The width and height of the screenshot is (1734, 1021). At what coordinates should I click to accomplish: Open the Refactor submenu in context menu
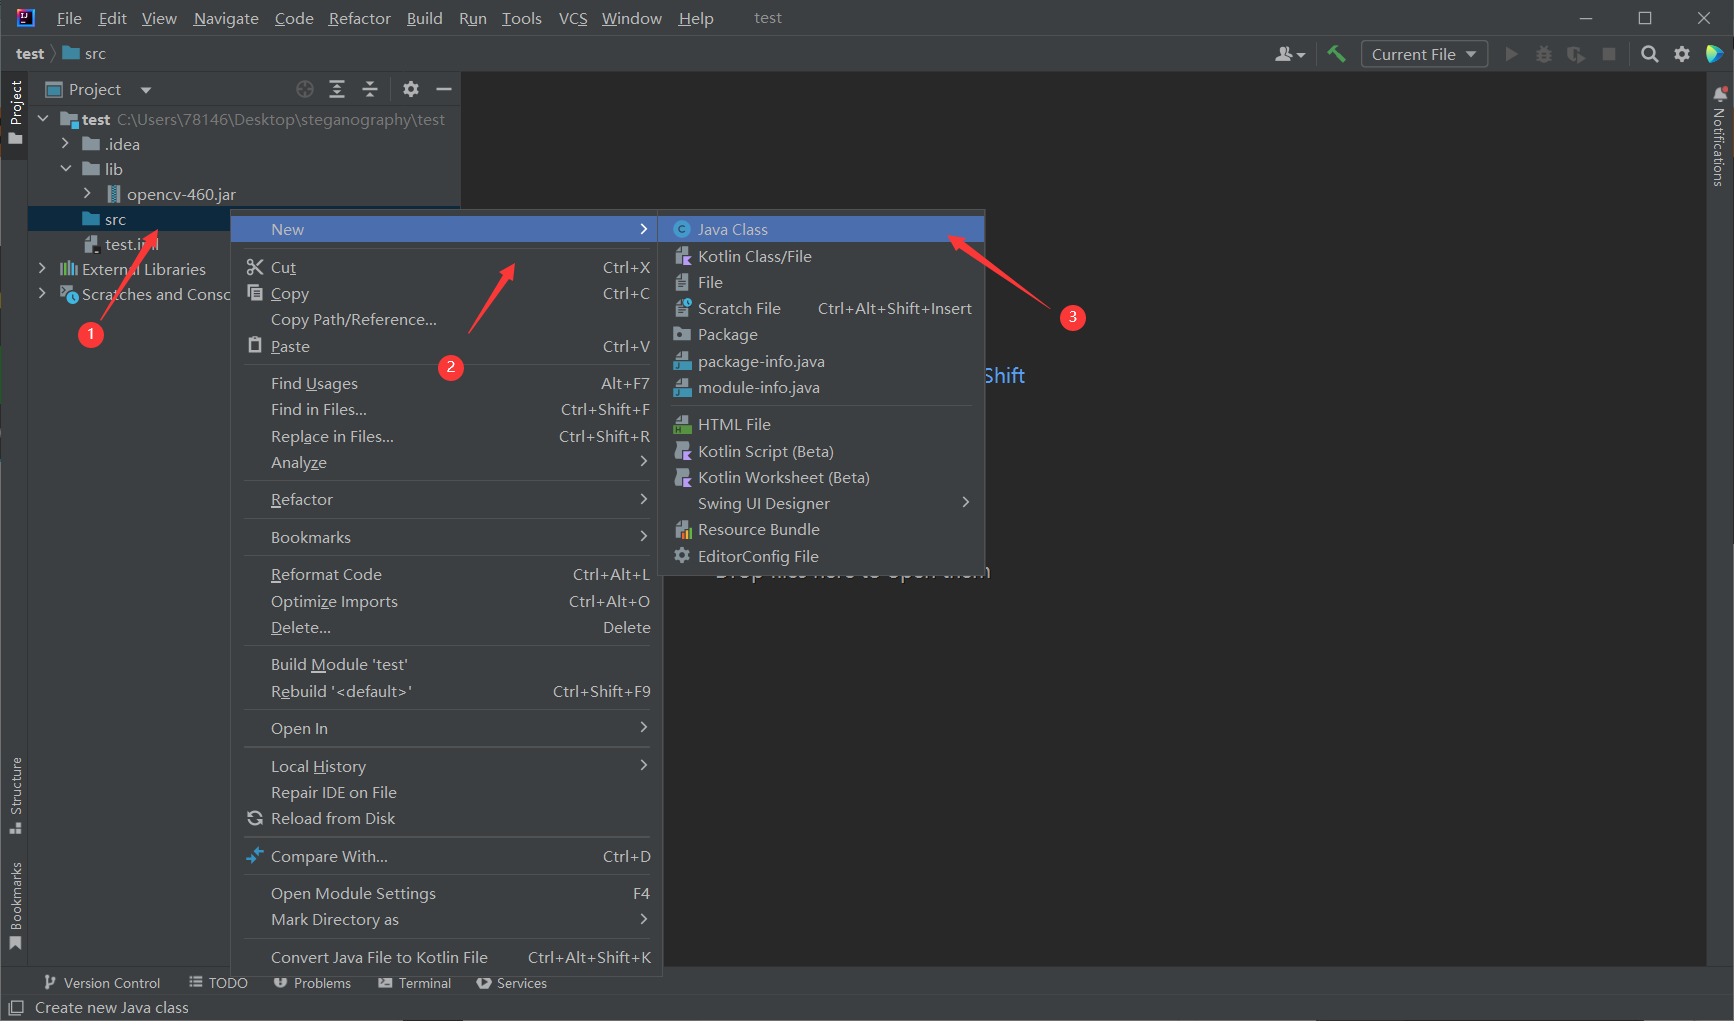pyautogui.click(x=447, y=499)
